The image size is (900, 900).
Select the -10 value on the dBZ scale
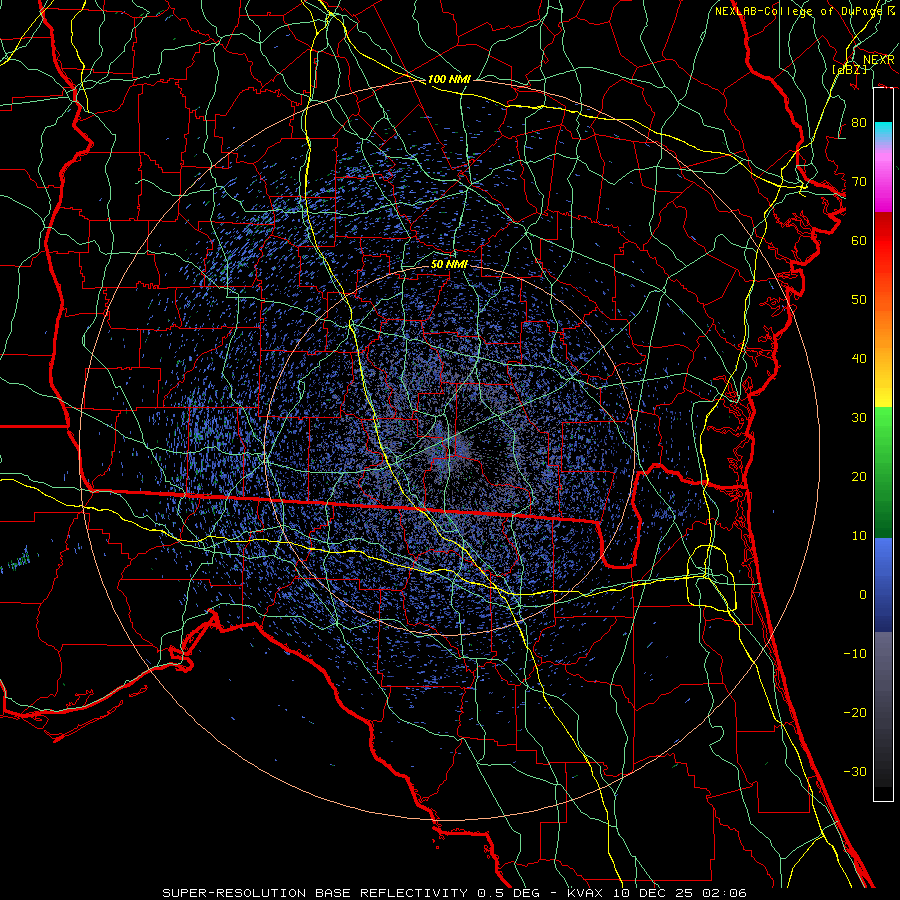(855, 654)
